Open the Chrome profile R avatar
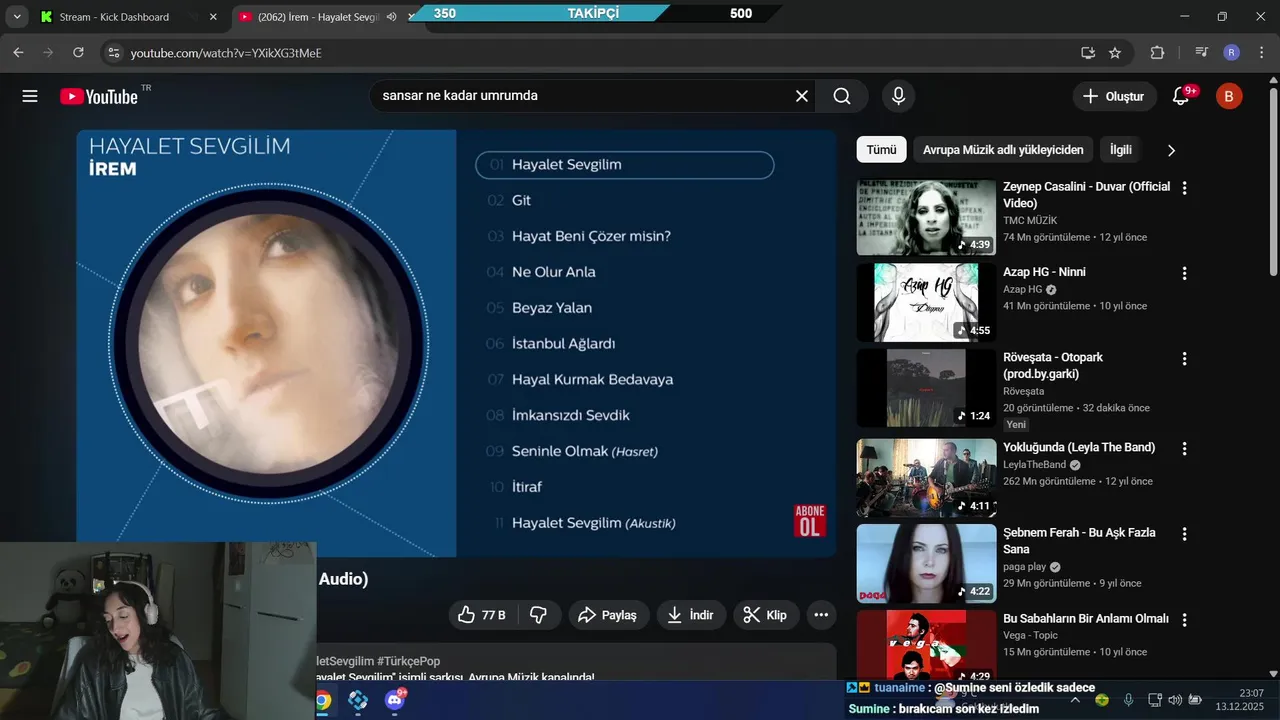1280x720 pixels. pyautogui.click(x=1231, y=52)
